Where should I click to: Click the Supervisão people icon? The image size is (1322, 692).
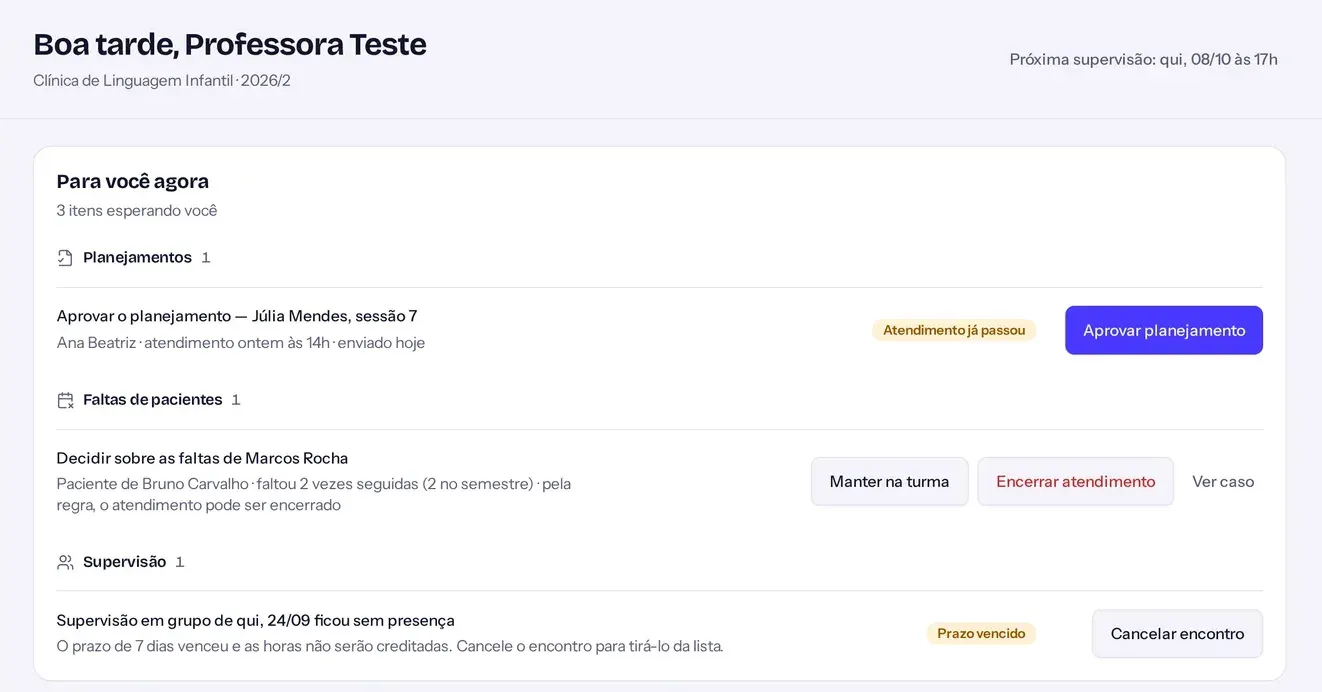point(65,562)
